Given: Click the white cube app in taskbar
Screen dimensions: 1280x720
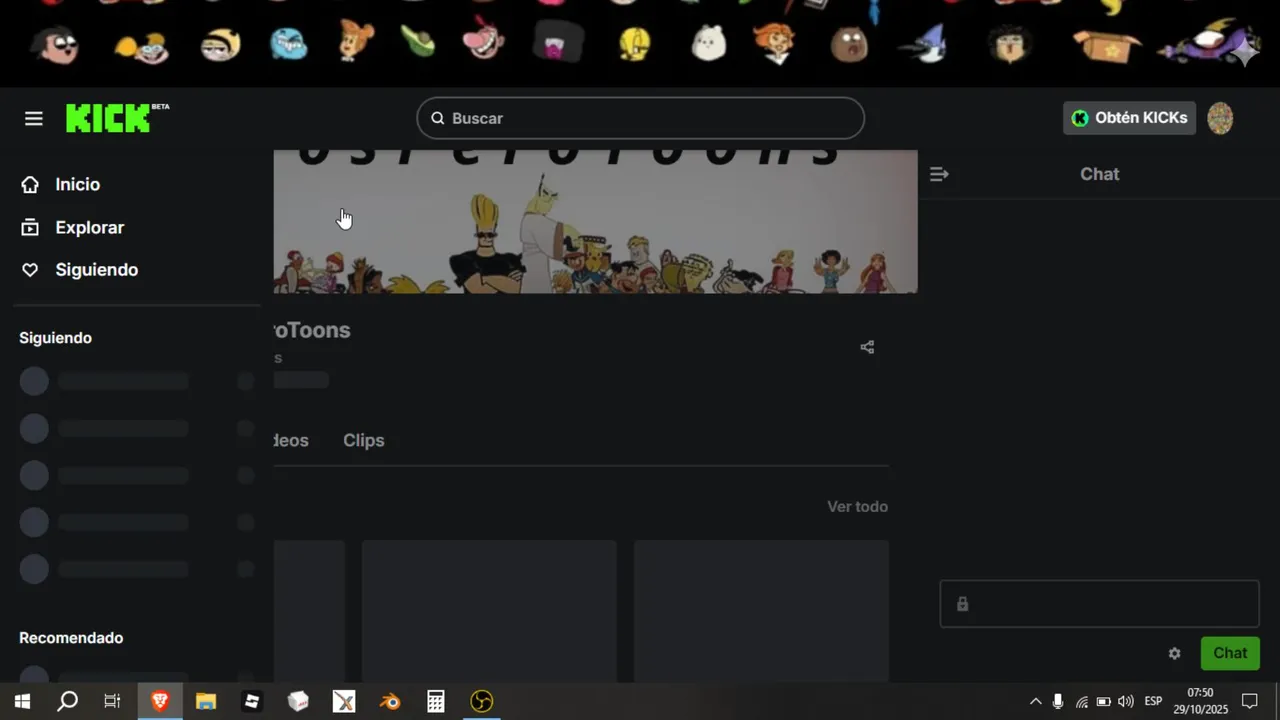Looking at the screenshot, I should [x=298, y=701].
